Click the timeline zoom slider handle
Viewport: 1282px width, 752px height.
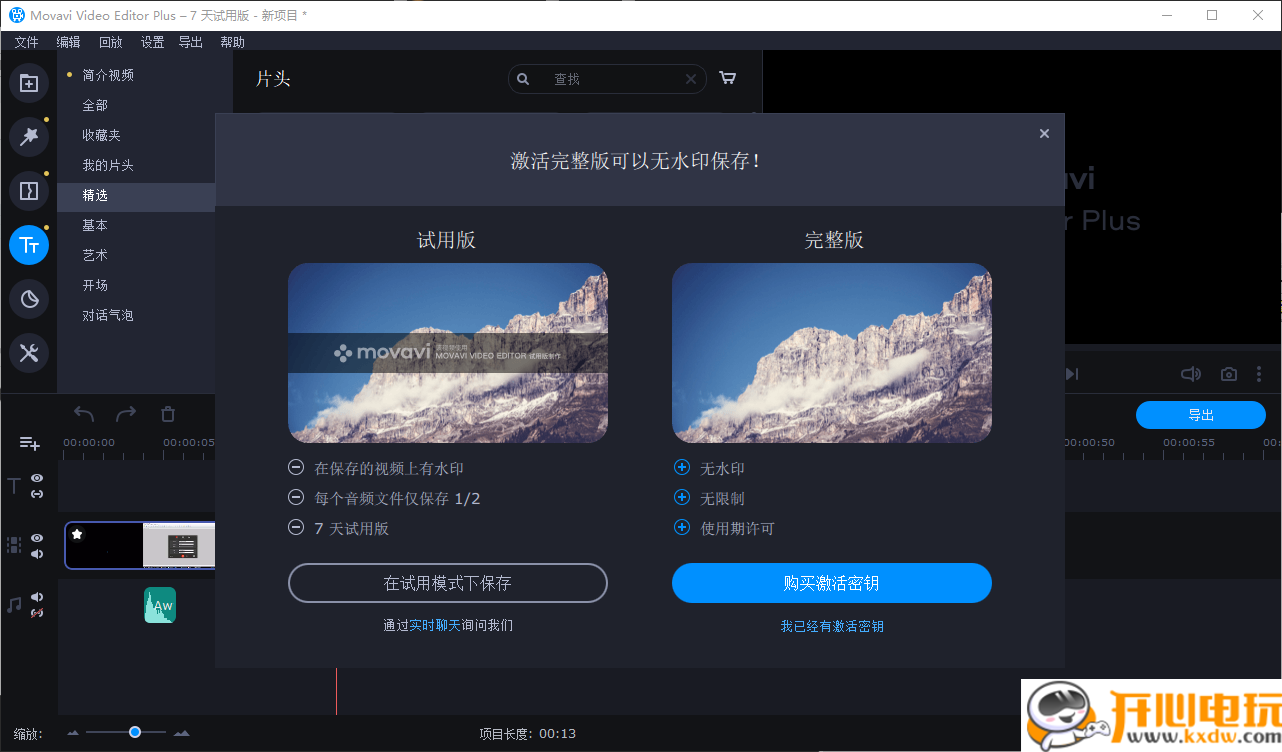tap(135, 733)
